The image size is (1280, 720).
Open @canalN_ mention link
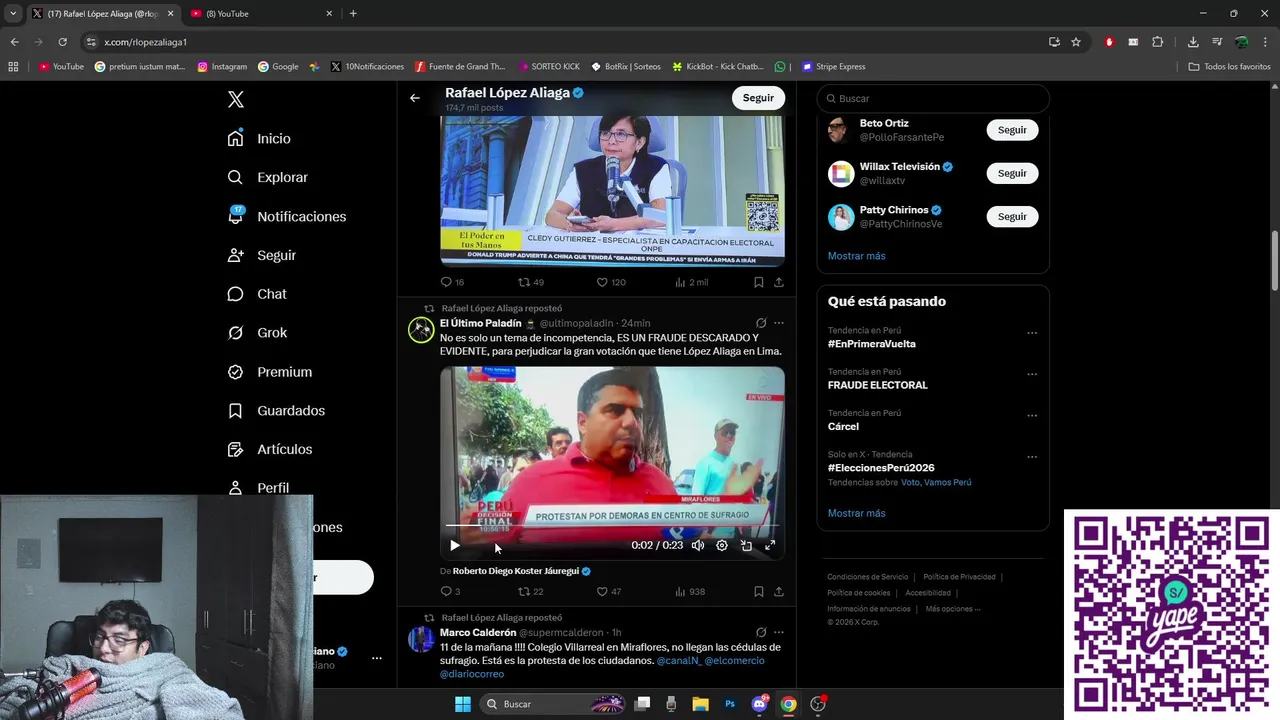[678, 661]
